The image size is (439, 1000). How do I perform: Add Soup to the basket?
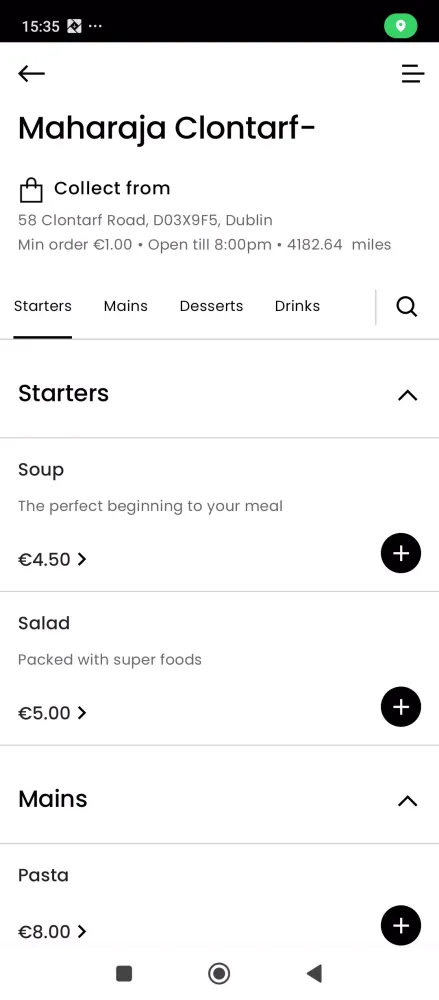coord(401,553)
